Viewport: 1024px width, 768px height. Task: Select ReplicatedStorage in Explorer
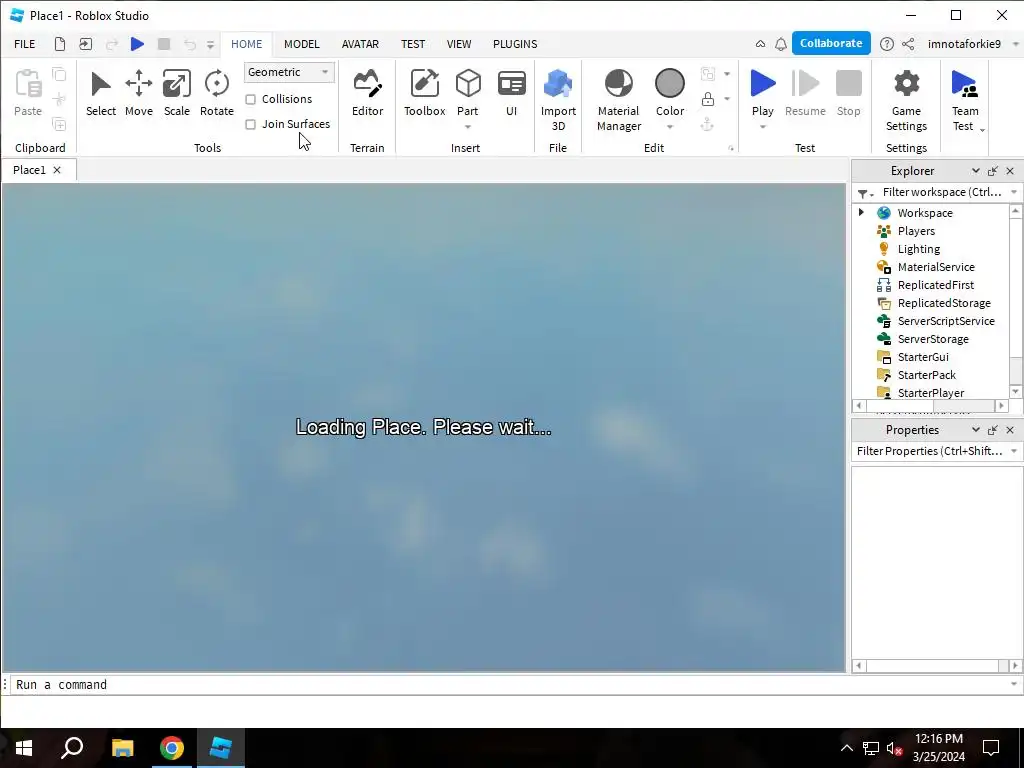tap(943, 303)
